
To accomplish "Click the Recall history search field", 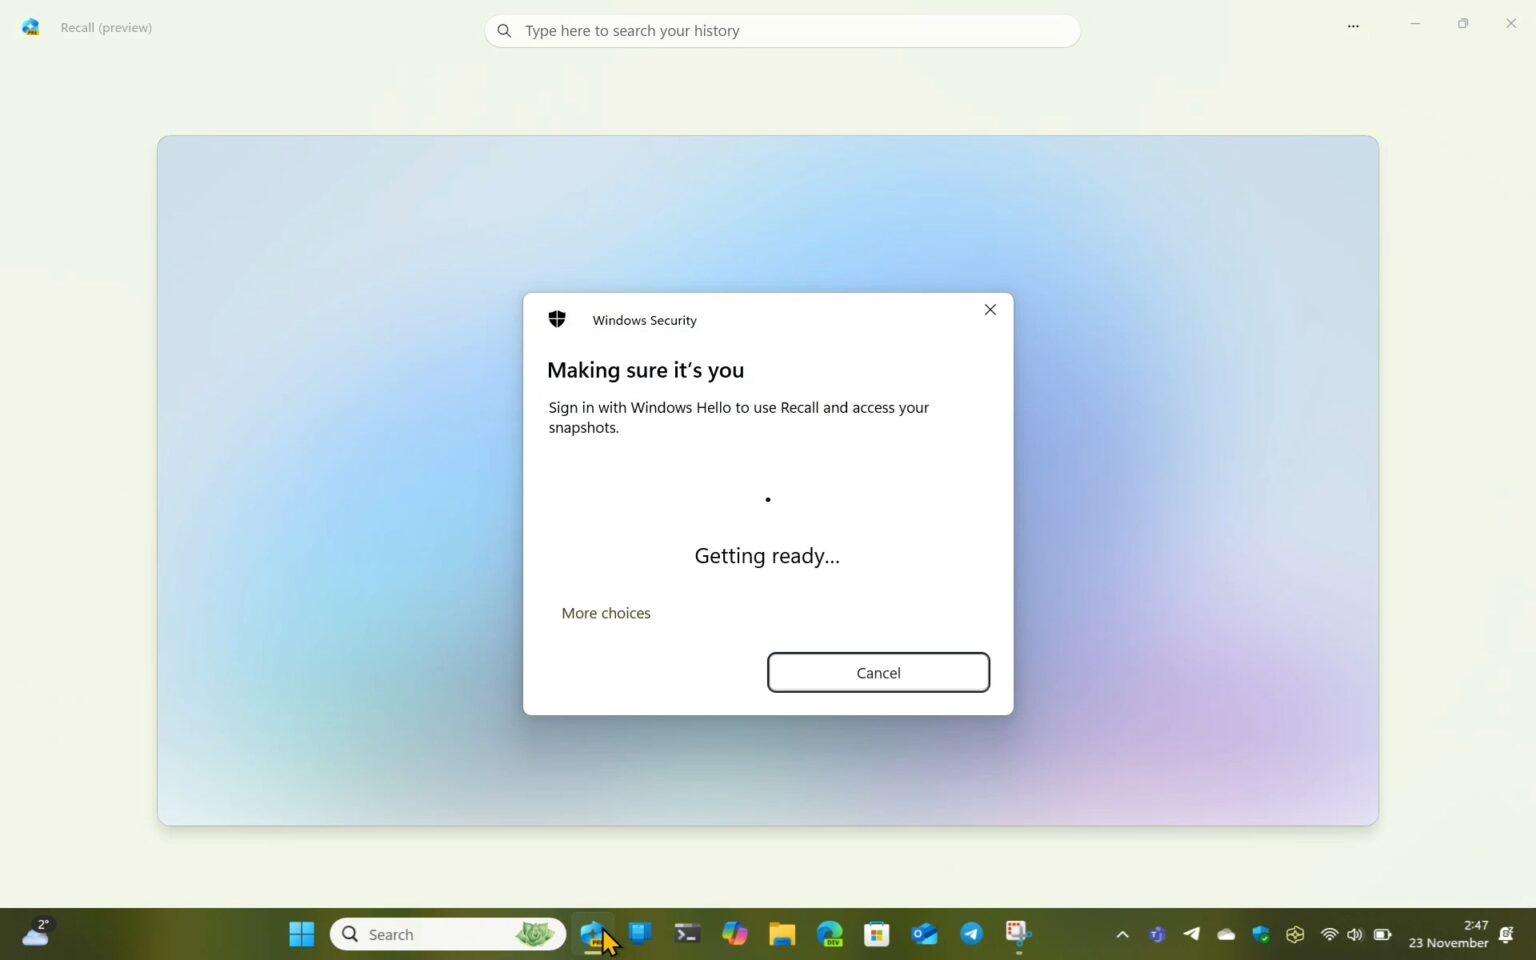I will click(783, 31).
